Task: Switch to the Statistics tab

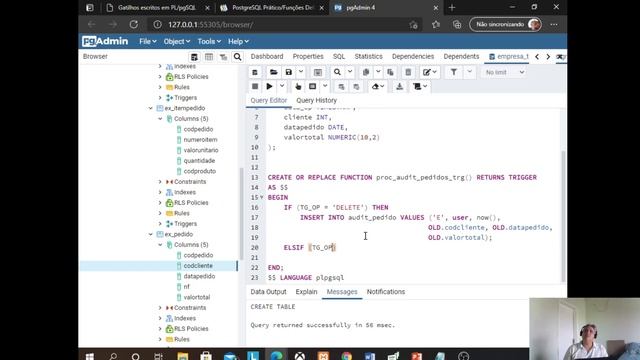Action: (x=369, y=57)
